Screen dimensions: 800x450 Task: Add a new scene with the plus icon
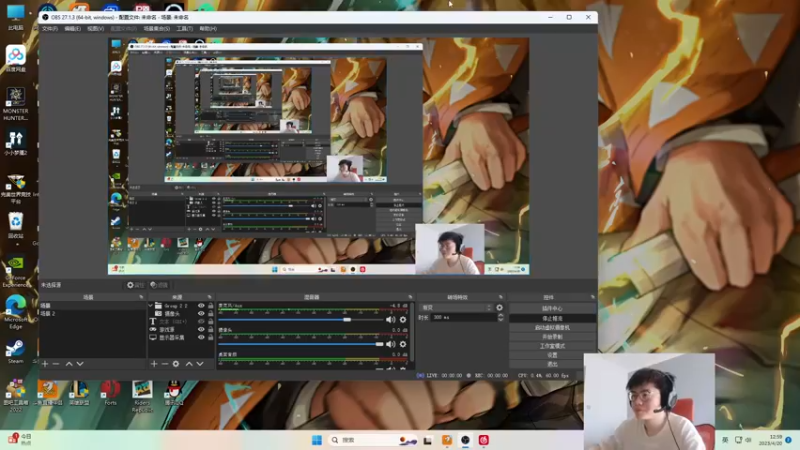(x=45, y=364)
